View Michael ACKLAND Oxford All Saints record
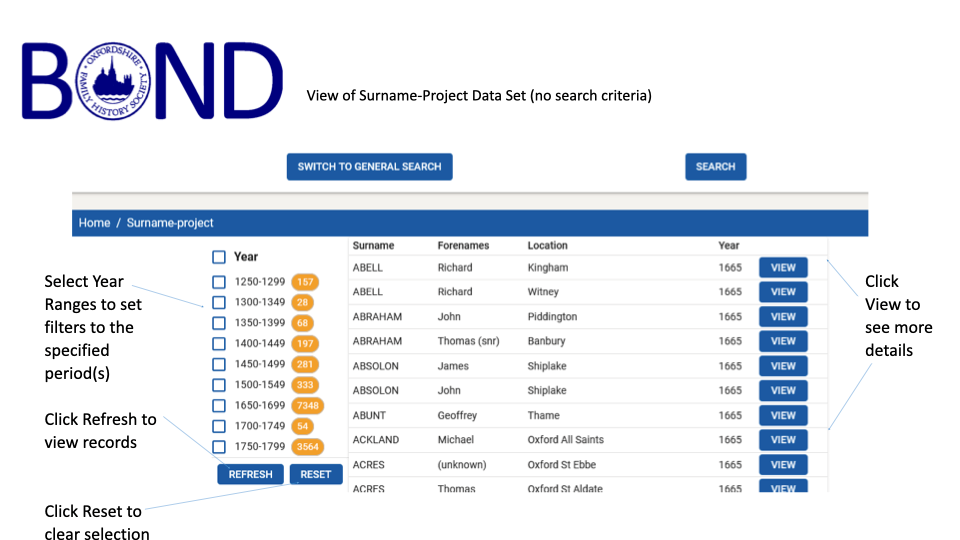 tap(783, 440)
